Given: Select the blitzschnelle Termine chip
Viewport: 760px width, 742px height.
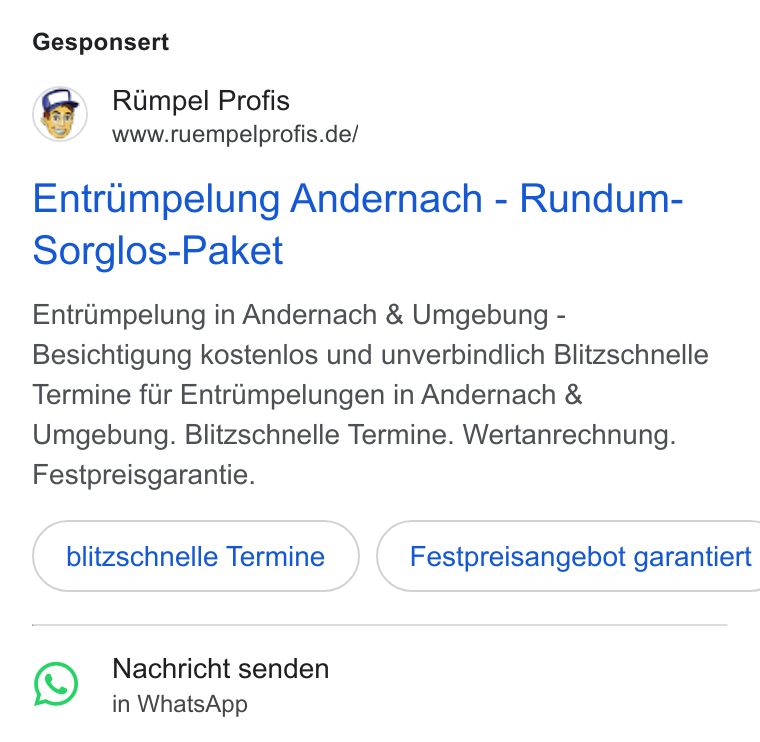Looking at the screenshot, I should (x=196, y=556).
